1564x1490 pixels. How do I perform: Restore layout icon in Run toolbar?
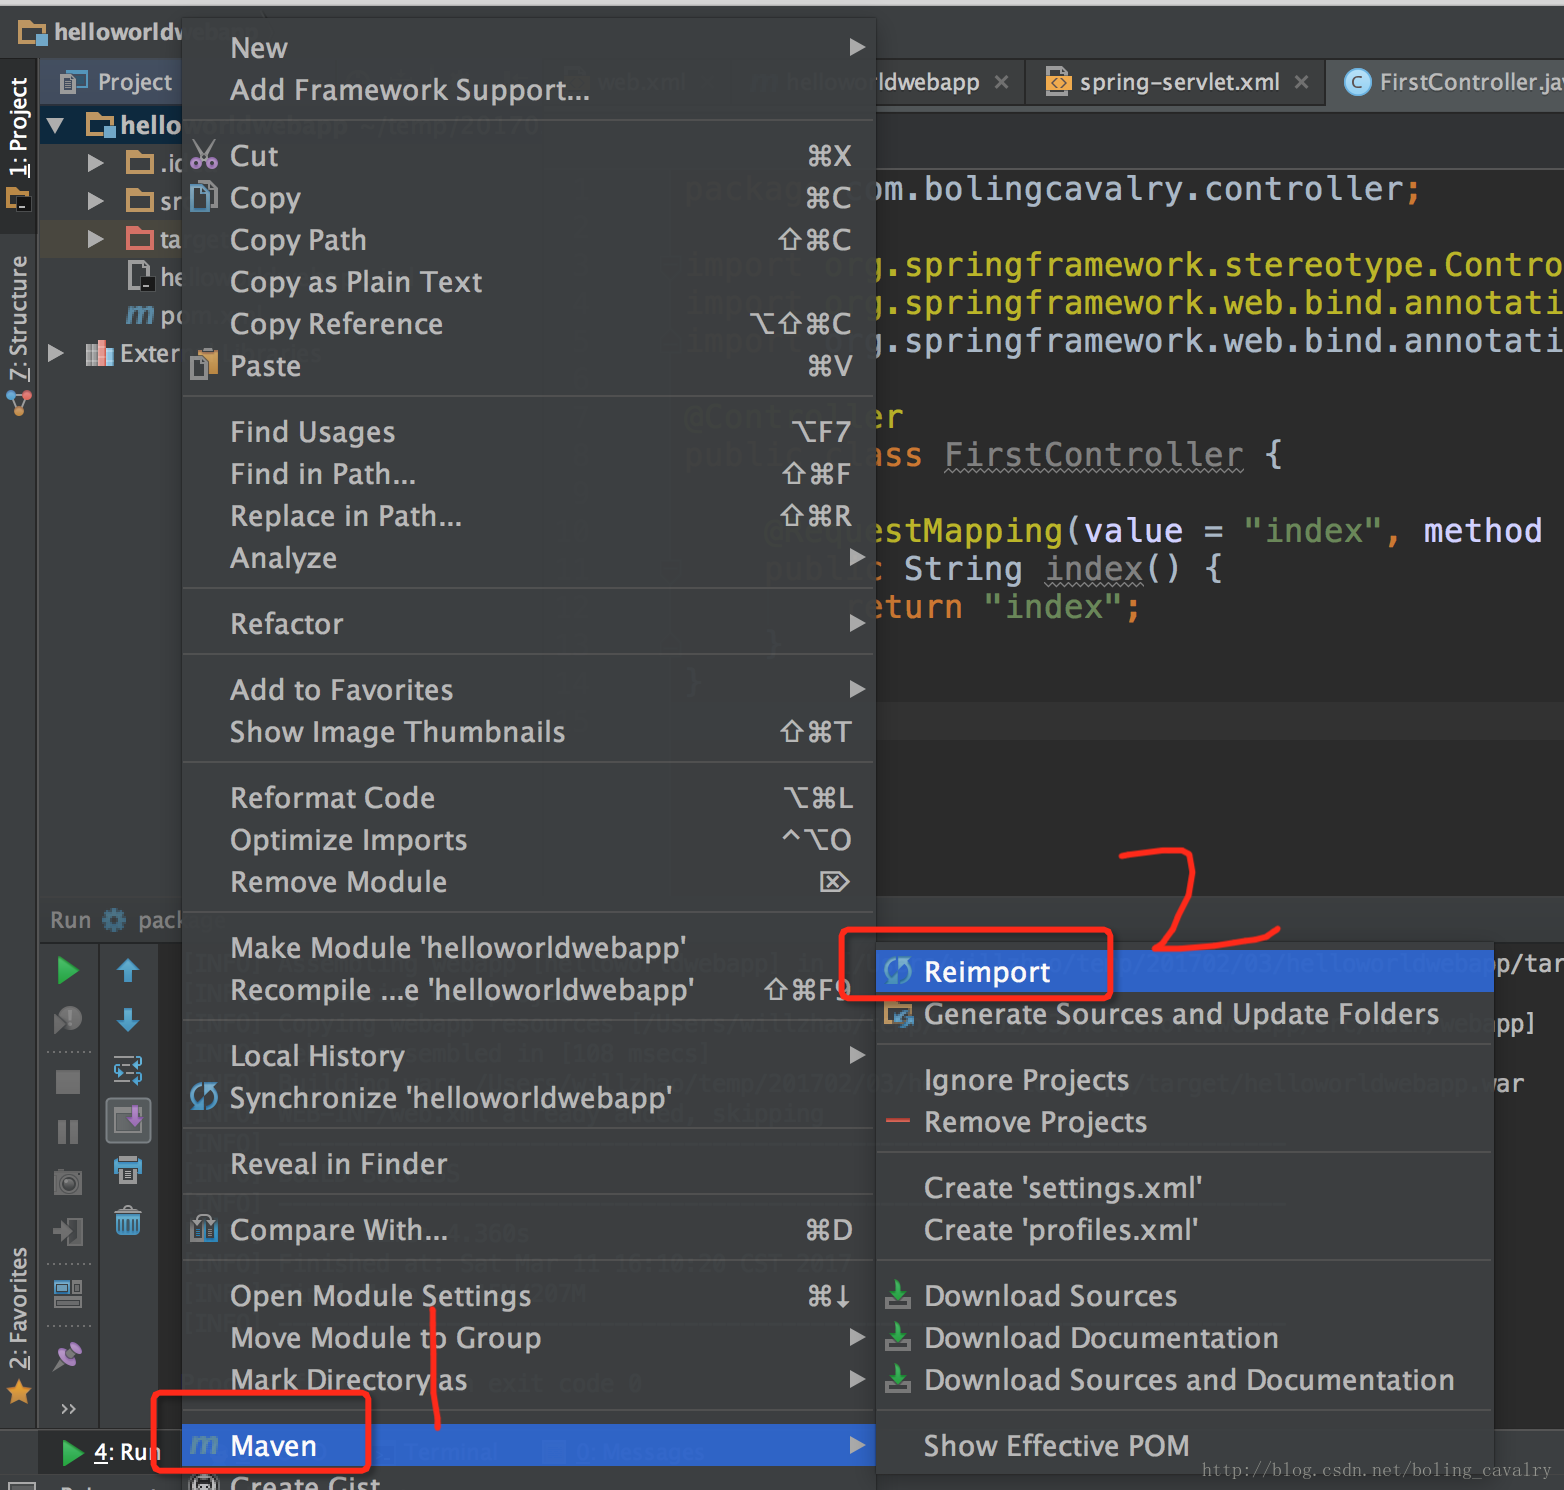coord(67,1294)
